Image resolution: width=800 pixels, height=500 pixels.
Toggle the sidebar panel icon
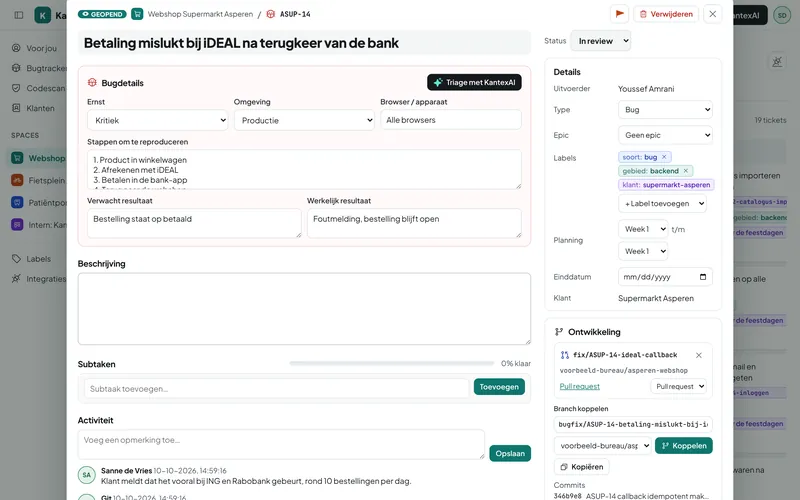(19, 15)
